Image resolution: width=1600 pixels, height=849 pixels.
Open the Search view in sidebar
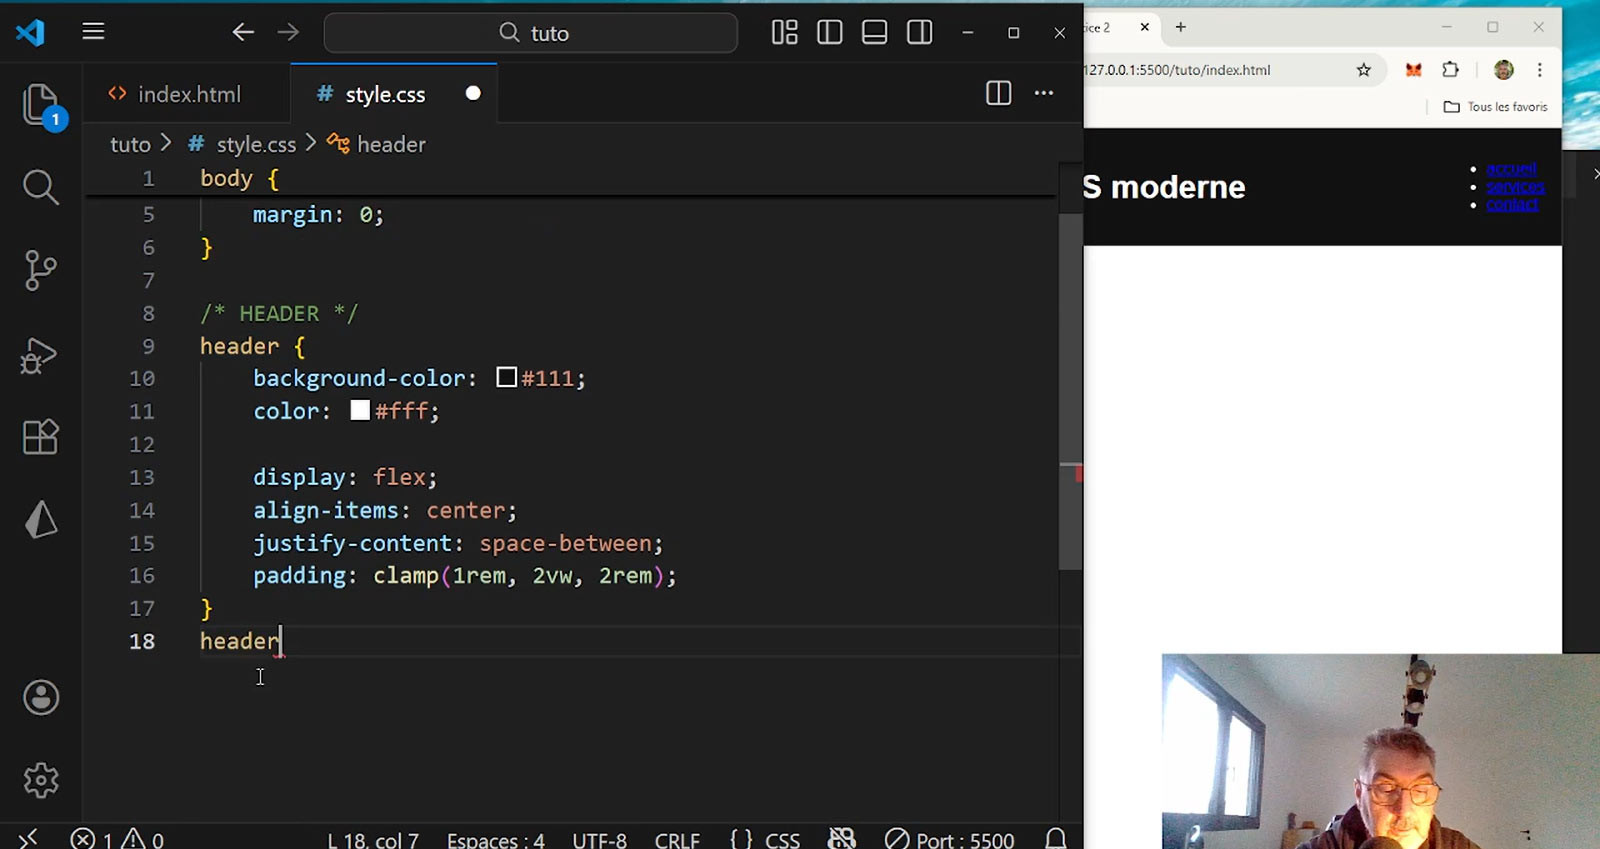click(x=40, y=187)
